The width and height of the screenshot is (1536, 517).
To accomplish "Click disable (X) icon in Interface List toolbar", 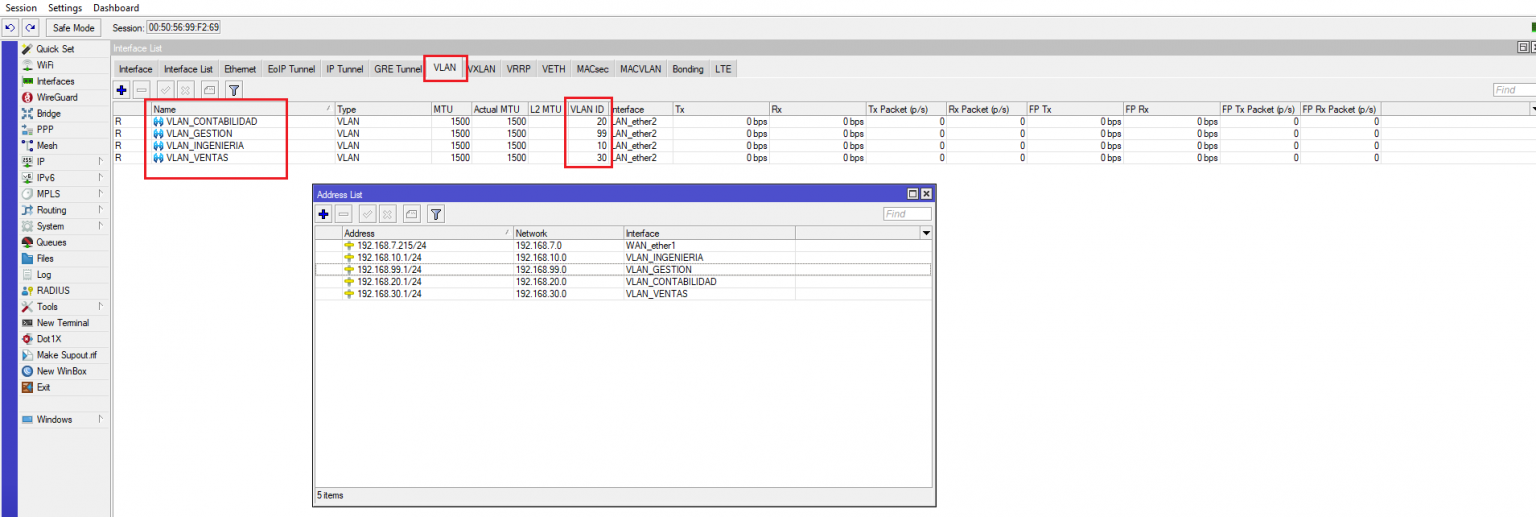I will coord(185,90).
